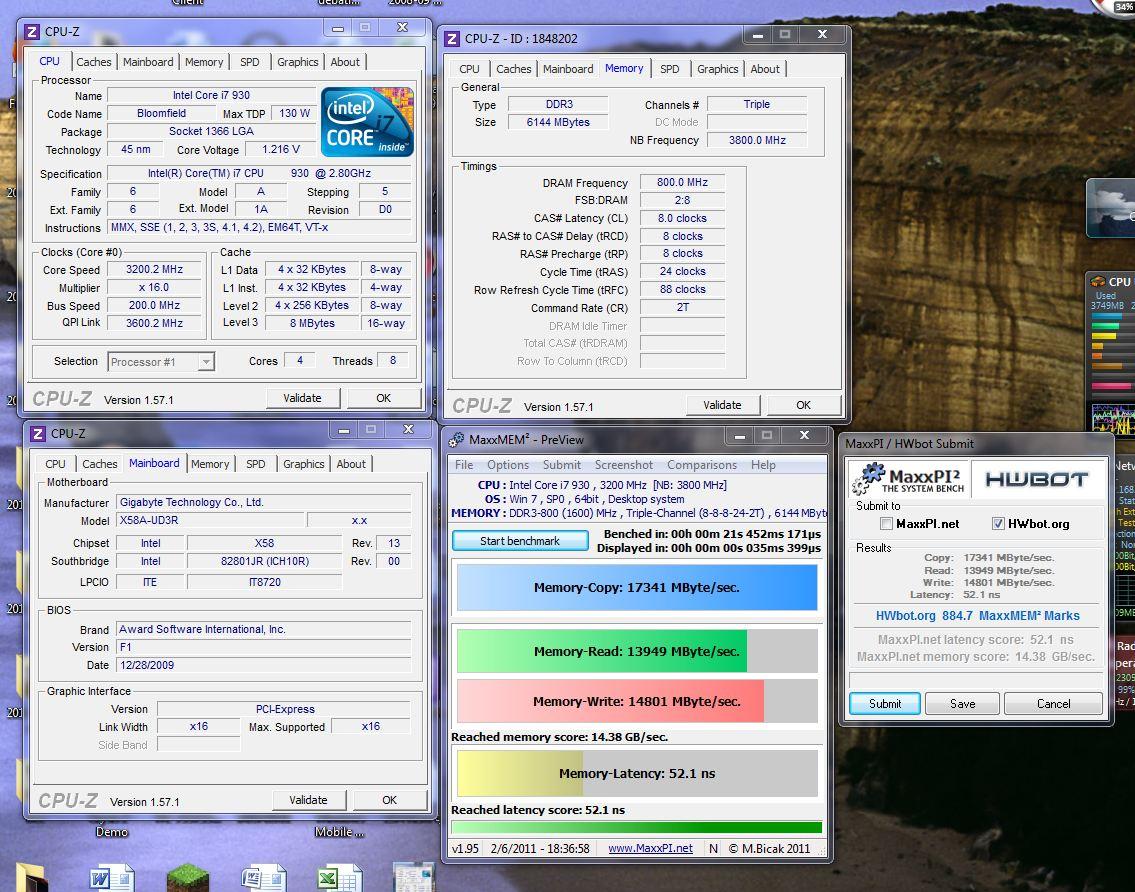Open the Options menu in MaxxMEM²
The image size is (1135, 892).
pos(507,465)
